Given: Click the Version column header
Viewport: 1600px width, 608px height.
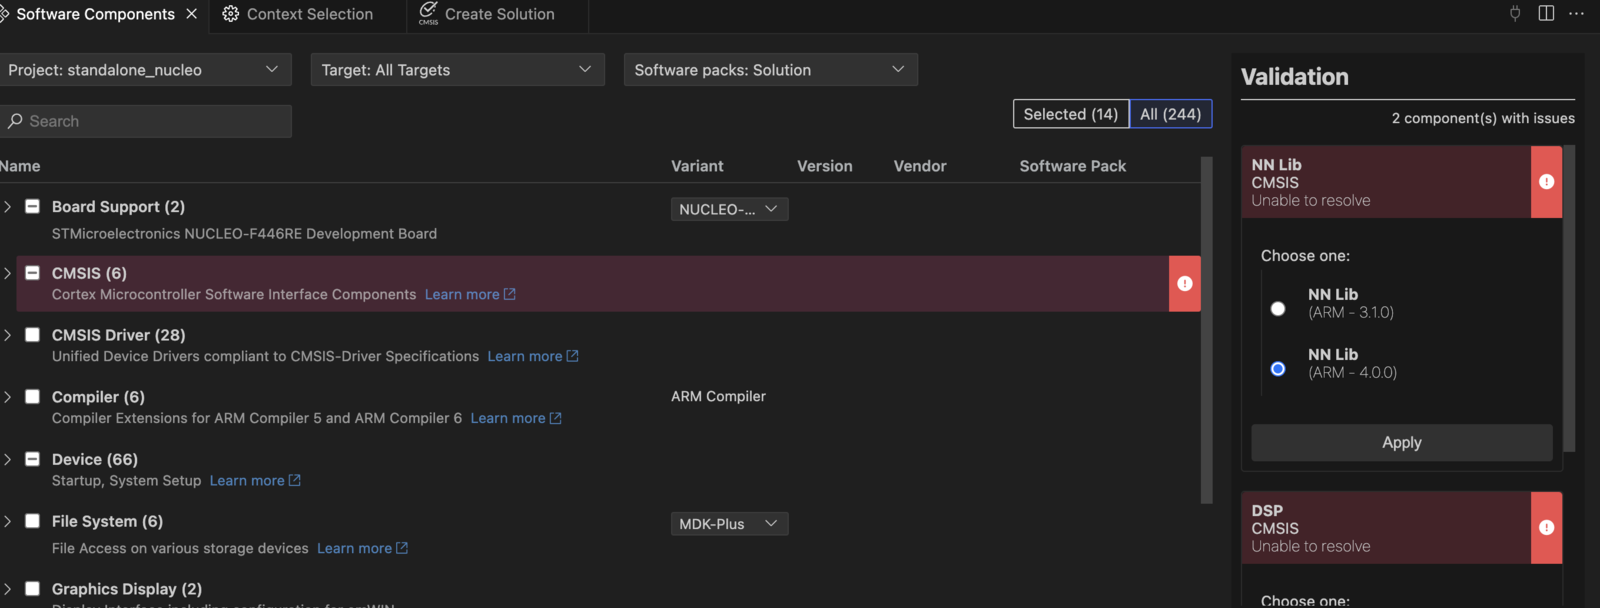Looking at the screenshot, I should click(825, 166).
